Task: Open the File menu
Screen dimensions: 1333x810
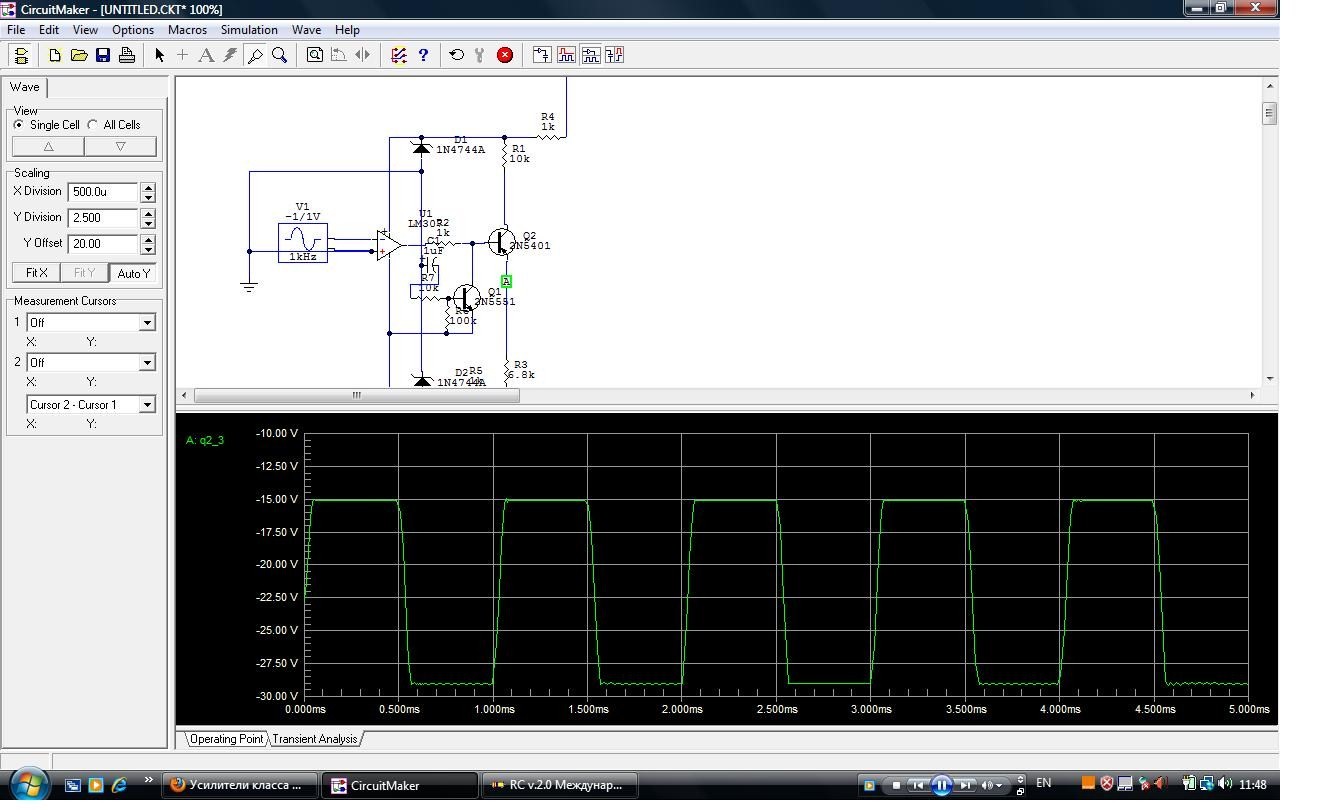Action: [x=16, y=30]
